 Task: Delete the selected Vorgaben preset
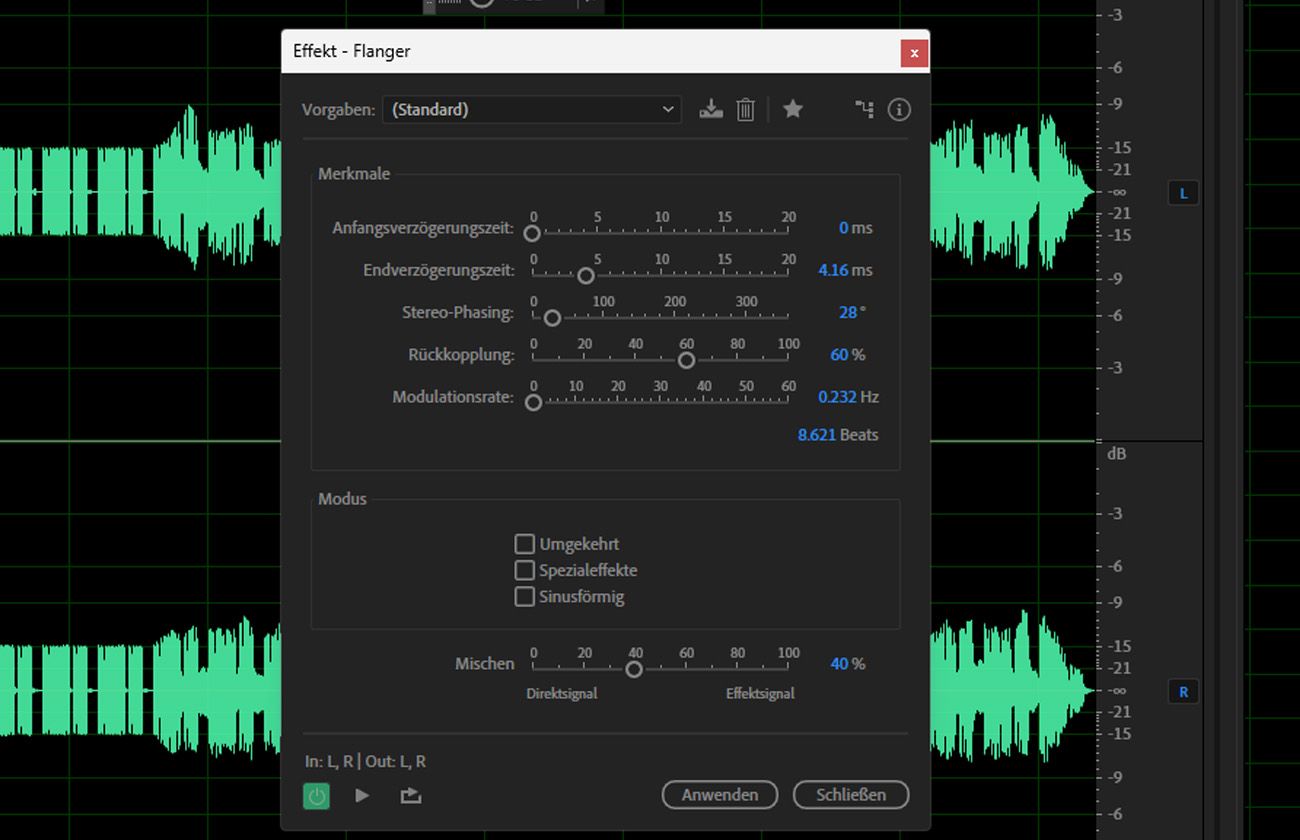(x=744, y=110)
